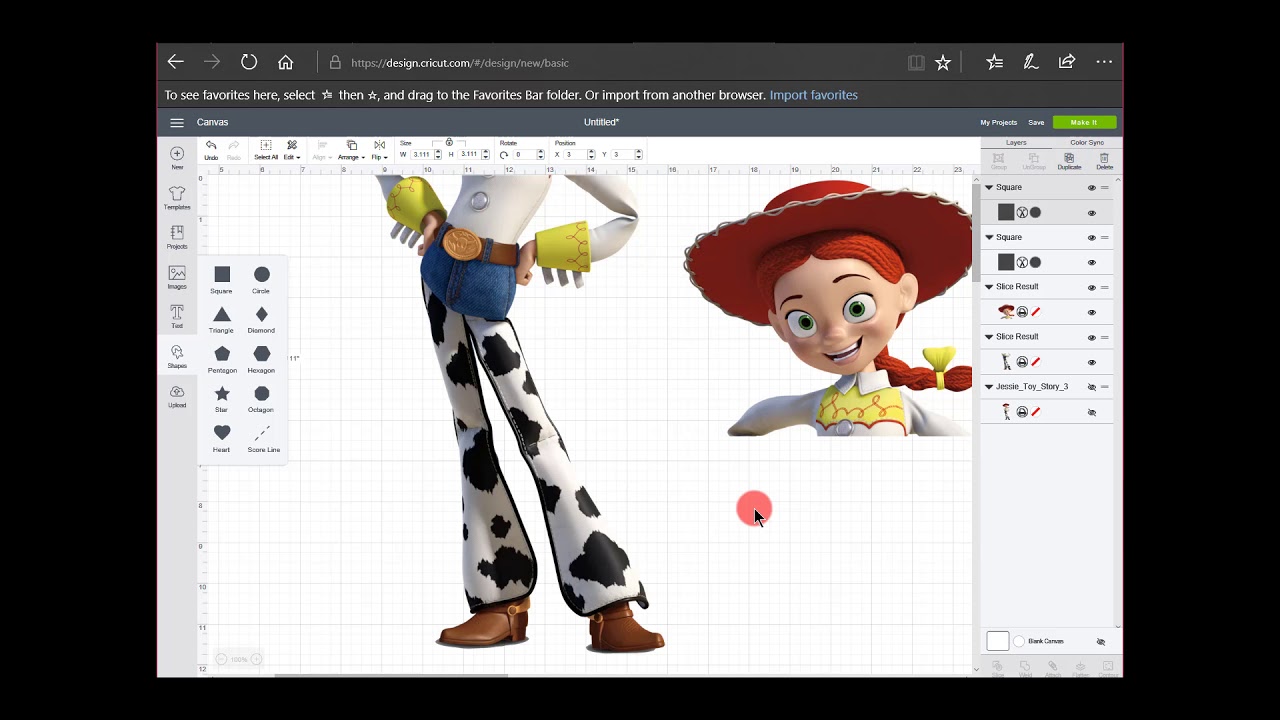This screenshot has width=1280, height=720.
Task: Hide the Jessie head slice sublayer
Action: 1092,313
